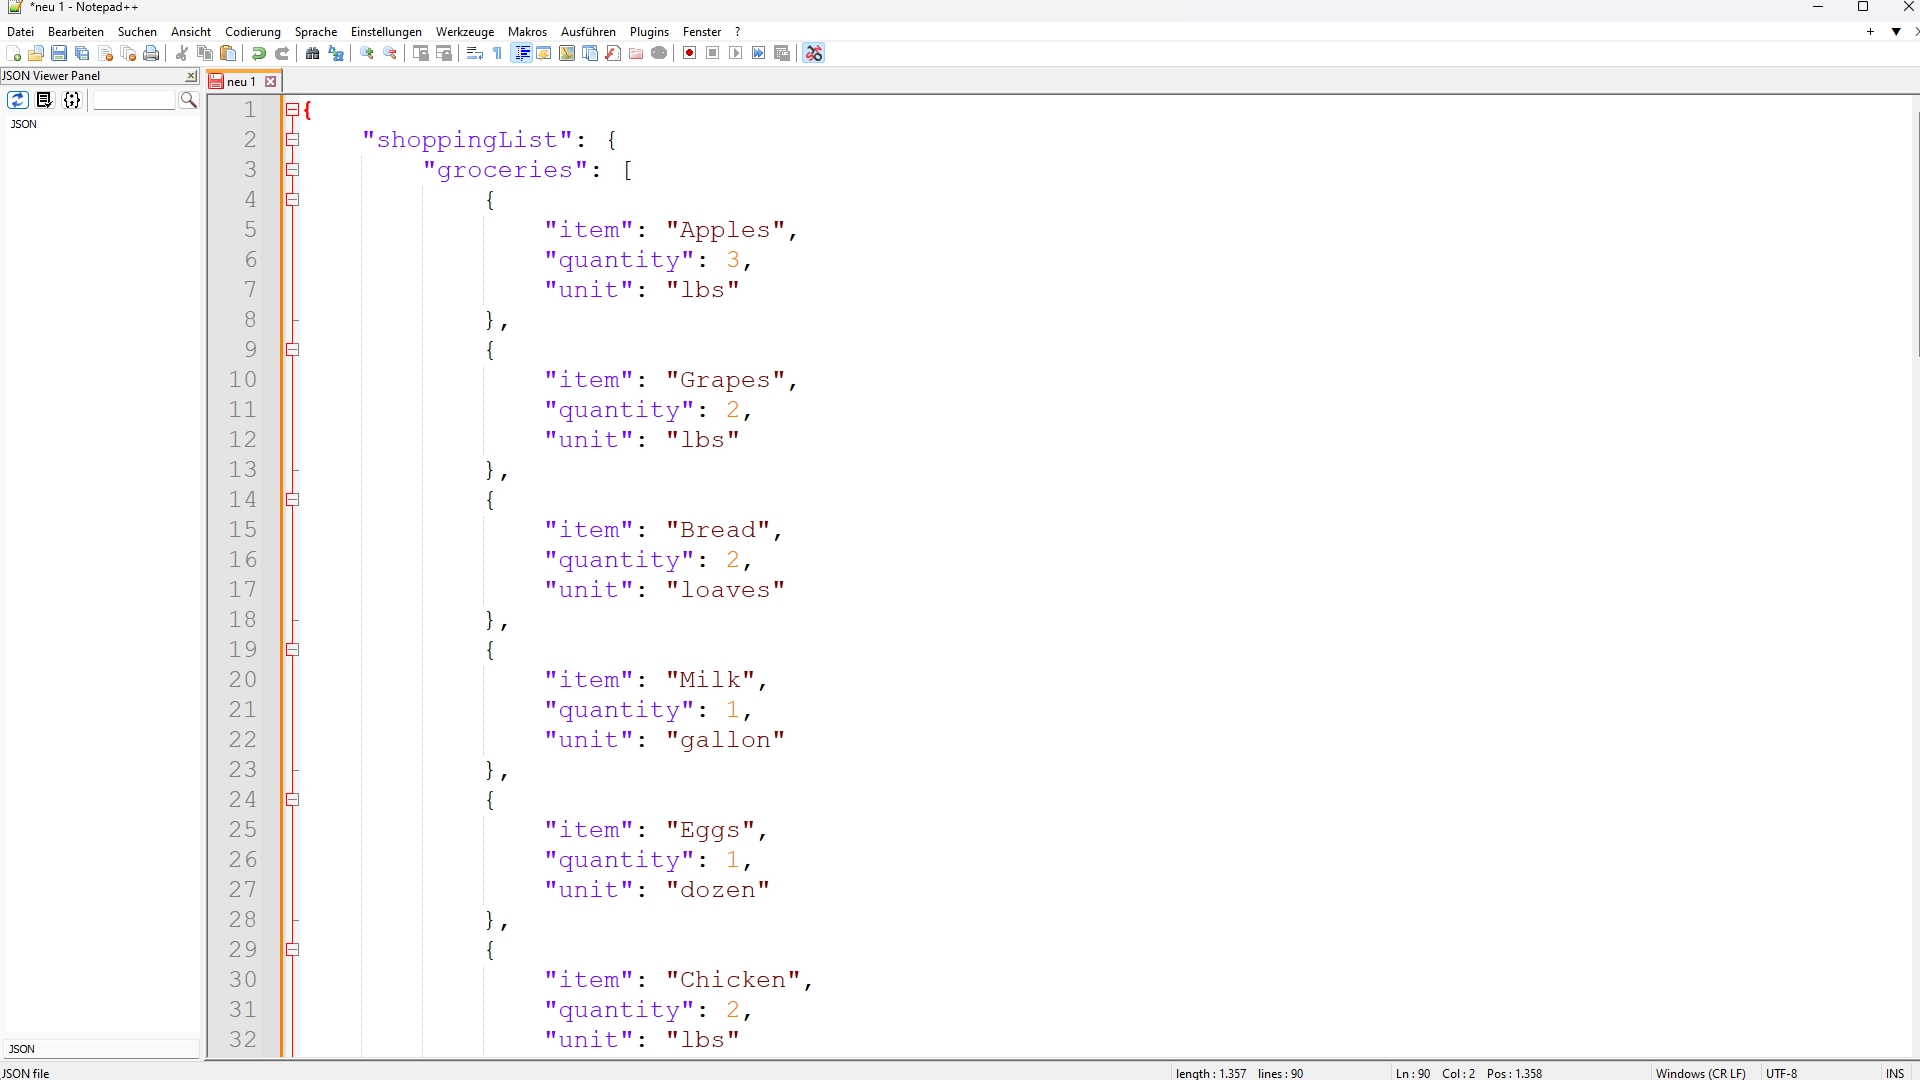This screenshot has height=1080, width=1920.
Task: Click the orange JSON Viewer plugin toolbar icon
Action: click(x=814, y=53)
